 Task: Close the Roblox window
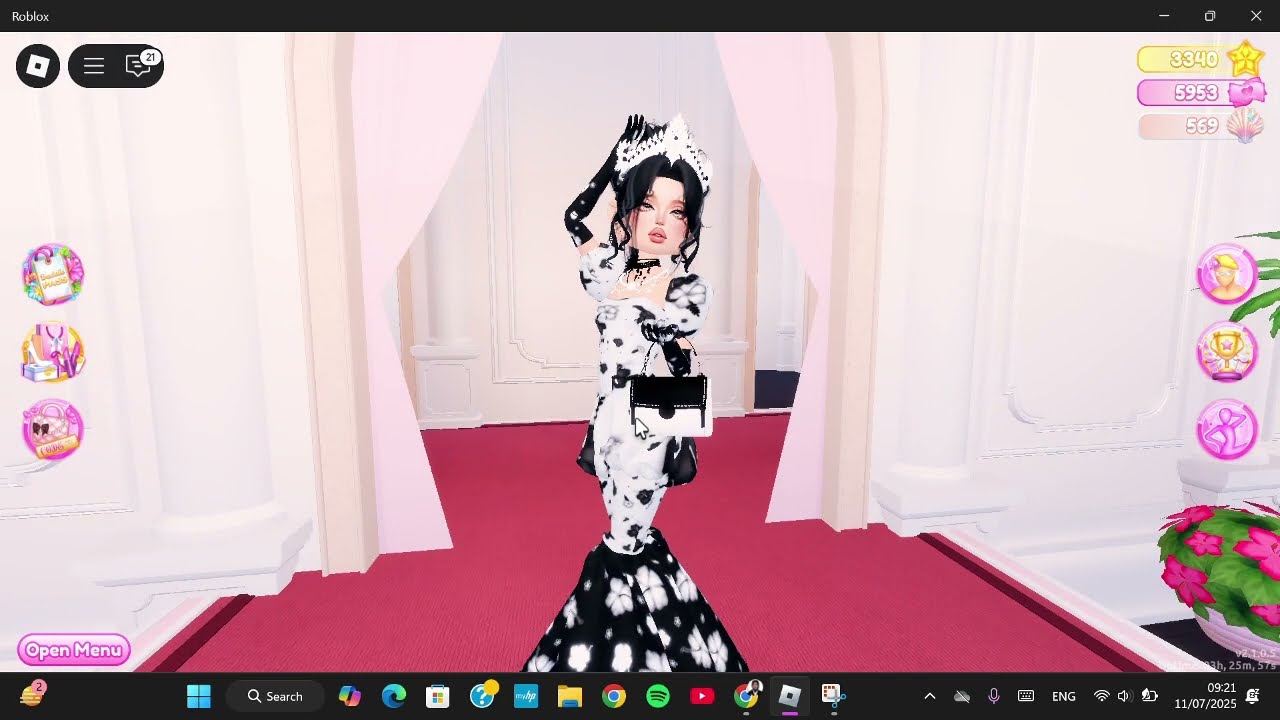point(1256,16)
